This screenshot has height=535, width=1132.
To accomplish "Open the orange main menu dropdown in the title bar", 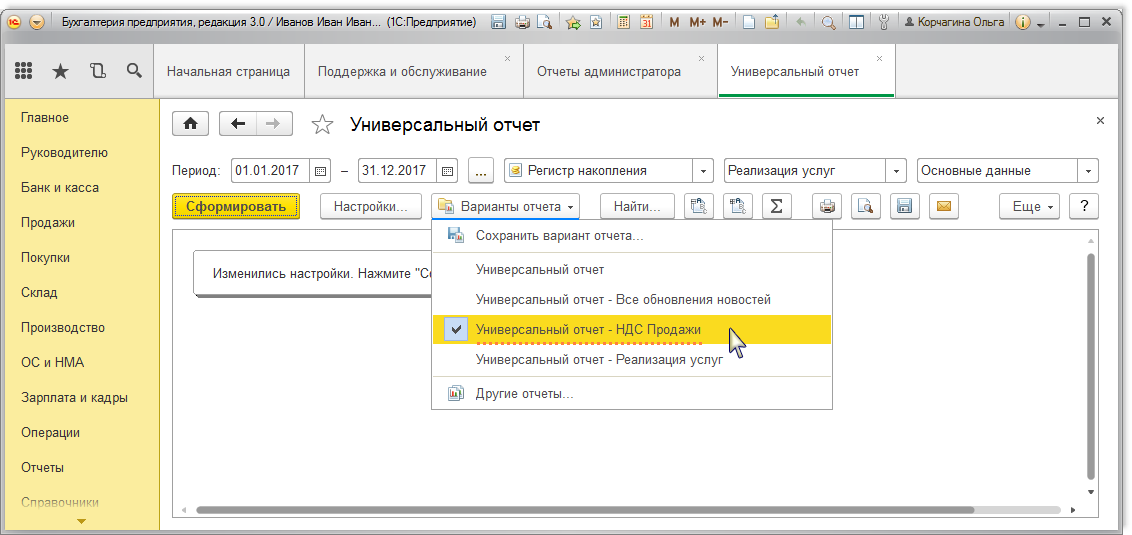I will pyautogui.click(x=37, y=22).
